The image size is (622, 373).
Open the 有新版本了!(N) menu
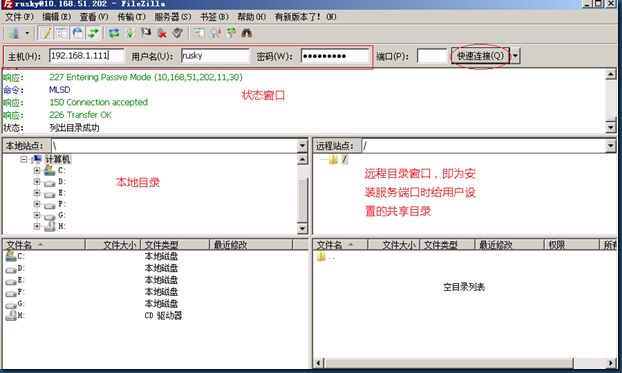coord(305,17)
